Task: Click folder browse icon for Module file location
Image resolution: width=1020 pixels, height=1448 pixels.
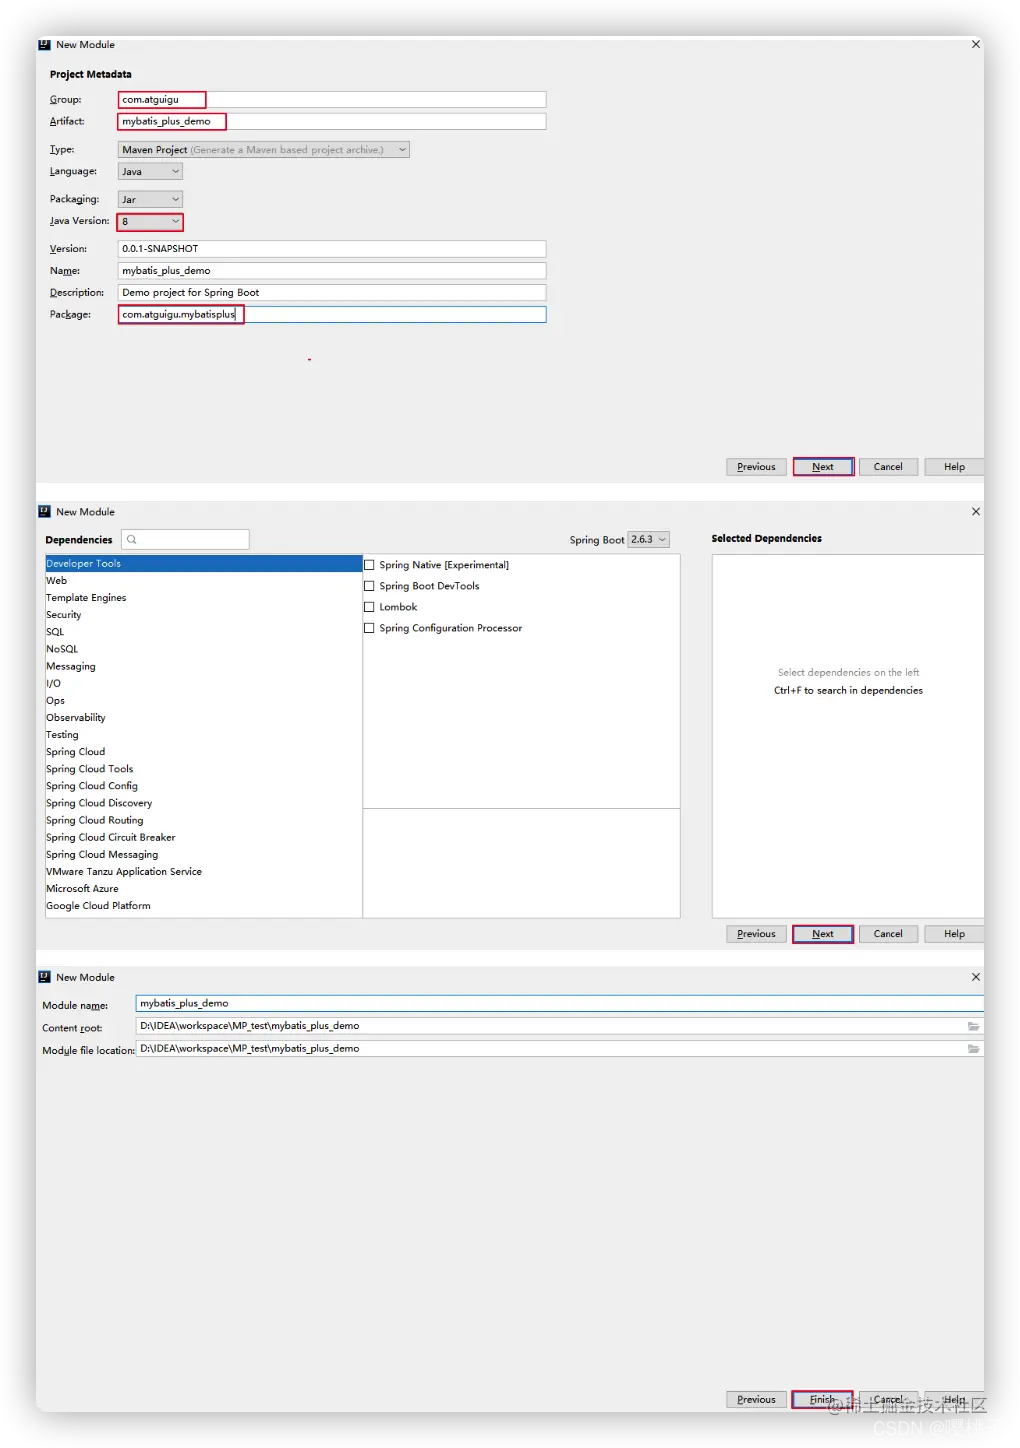Action: (973, 1049)
